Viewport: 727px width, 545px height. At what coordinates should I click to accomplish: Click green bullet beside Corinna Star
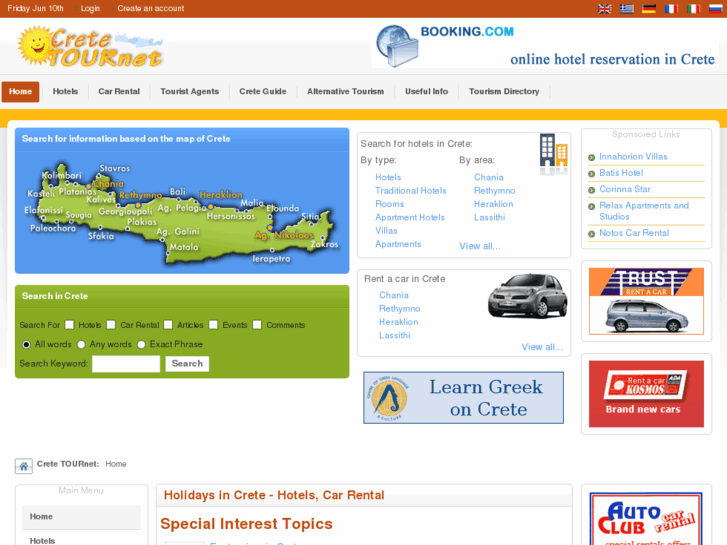(x=592, y=190)
